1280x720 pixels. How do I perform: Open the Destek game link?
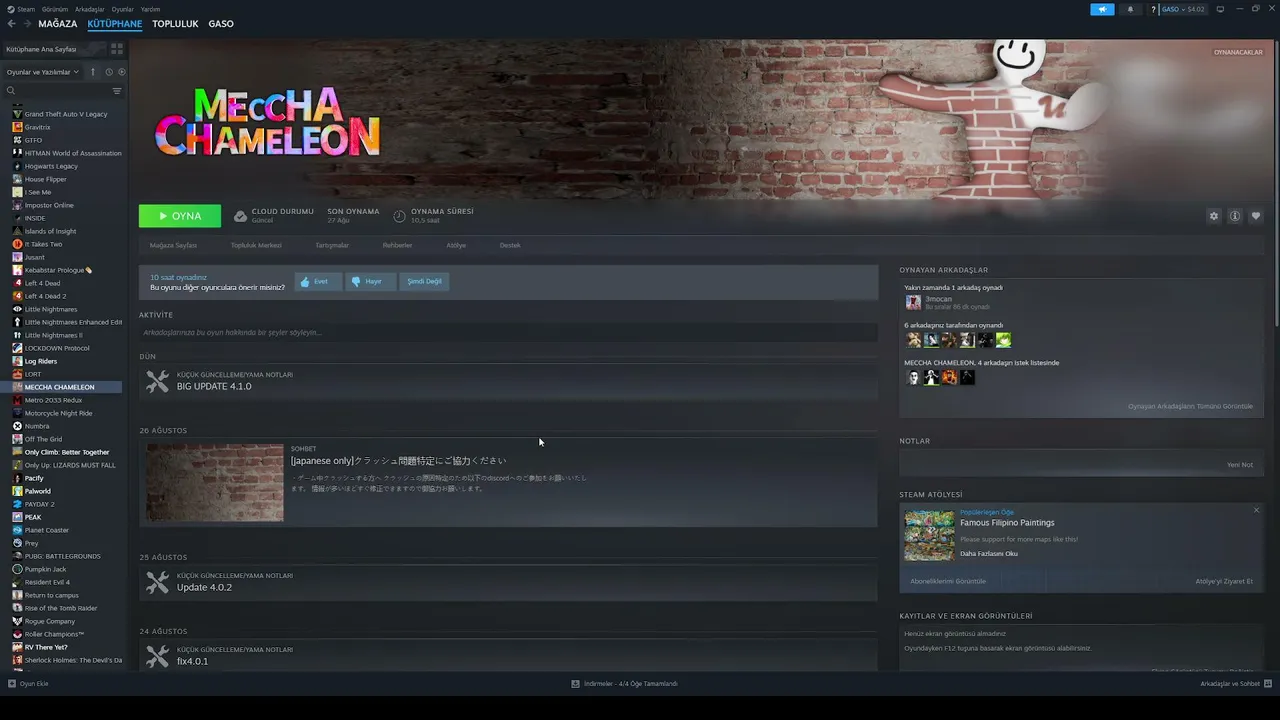pyautogui.click(x=510, y=245)
